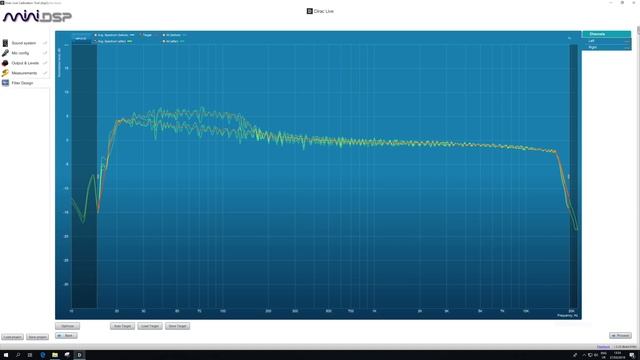This screenshot has width=640, height=360.
Task: Click the right dark frequency limit curtain
Action: [x=573, y=176]
